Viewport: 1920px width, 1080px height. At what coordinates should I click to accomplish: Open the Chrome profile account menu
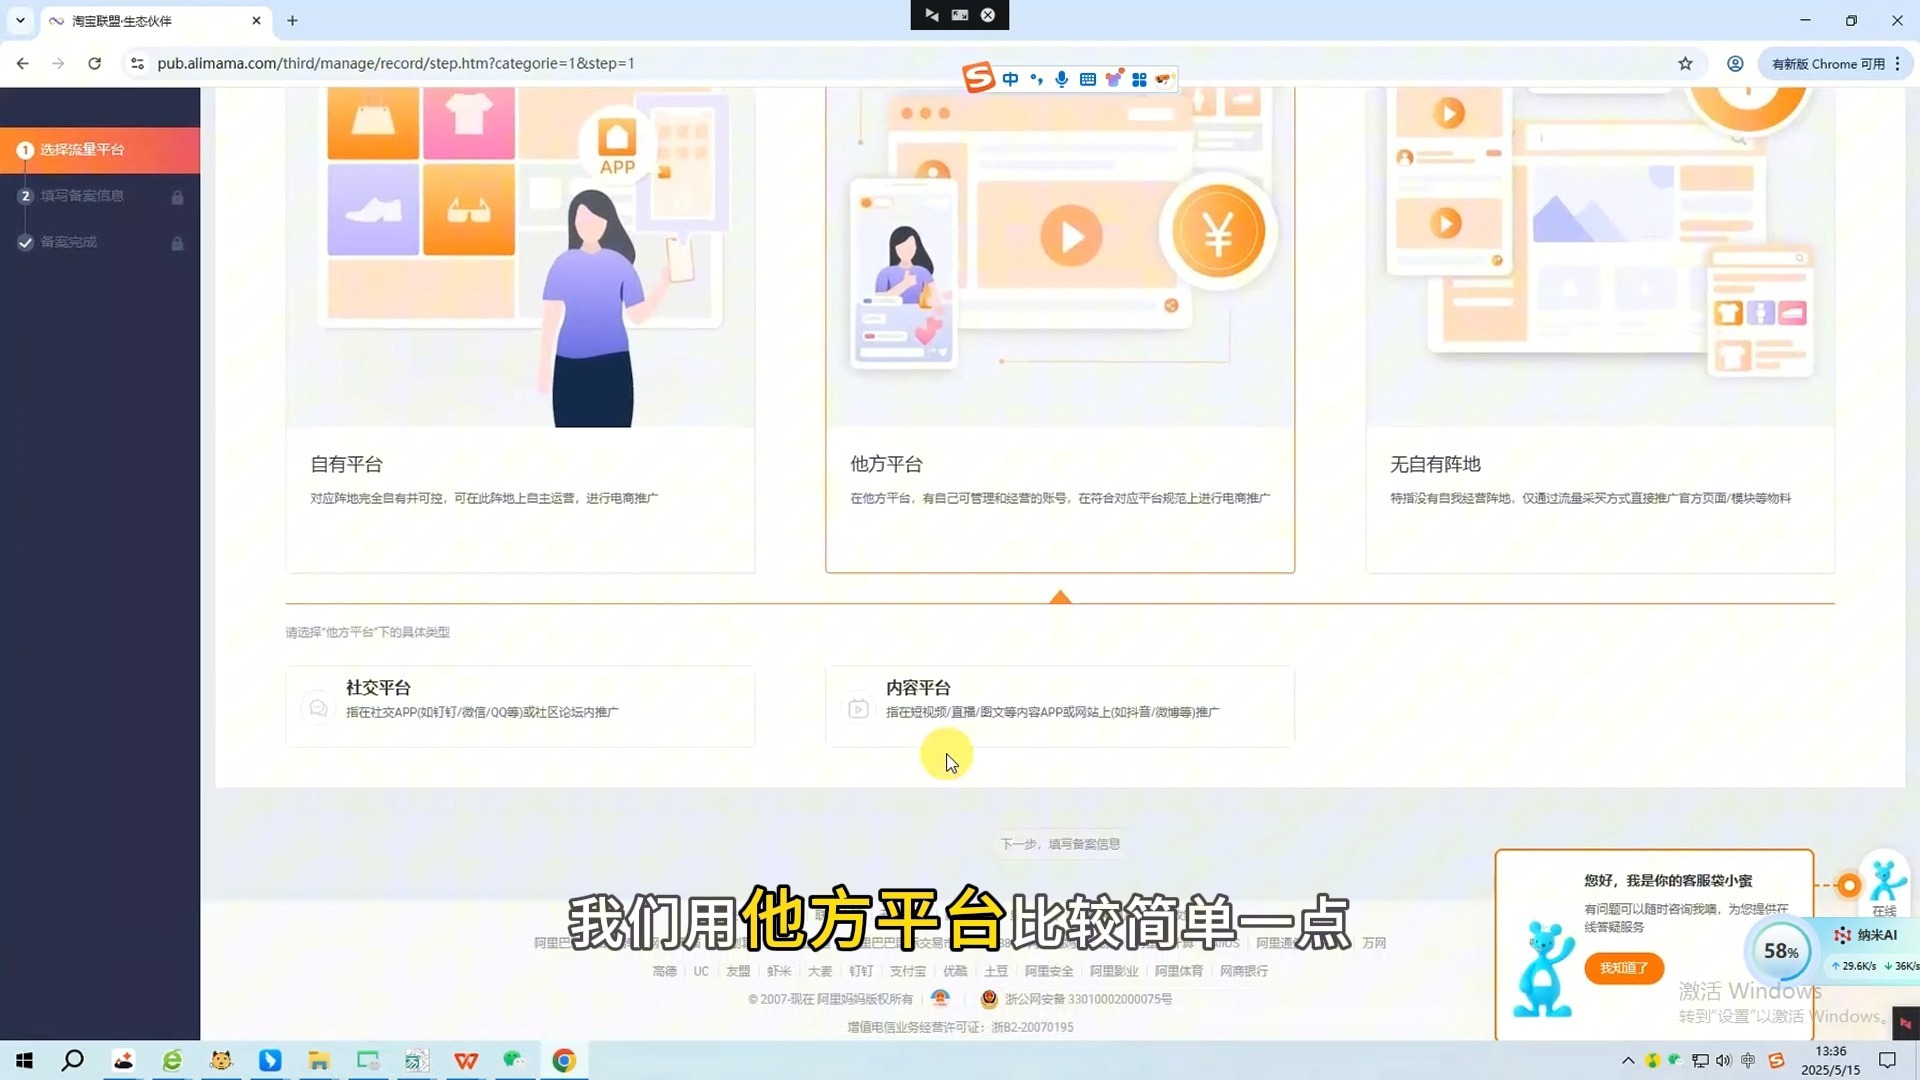[x=1734, y=63]
